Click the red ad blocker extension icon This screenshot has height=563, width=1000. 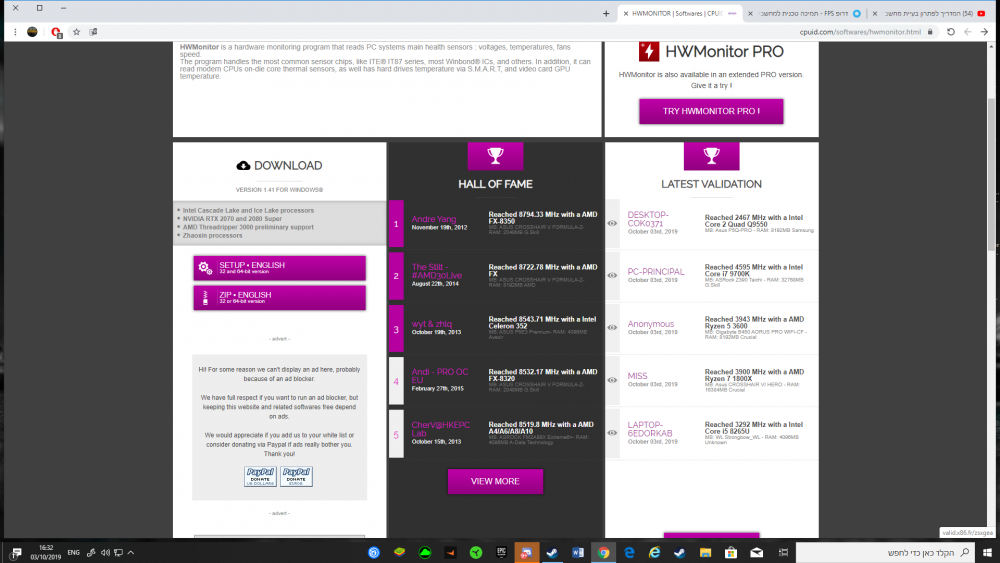pos(56,32)
